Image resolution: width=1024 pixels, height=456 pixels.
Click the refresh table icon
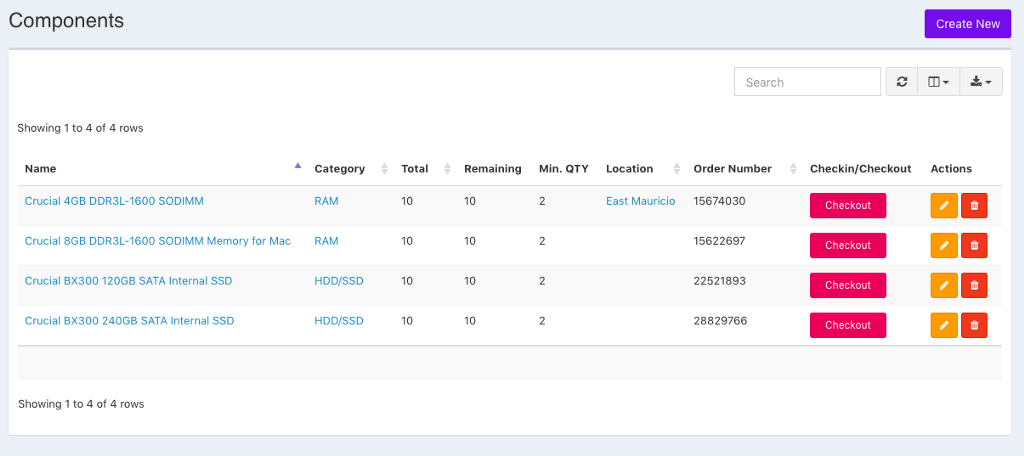pyautogui.click(x=902, y=82)
